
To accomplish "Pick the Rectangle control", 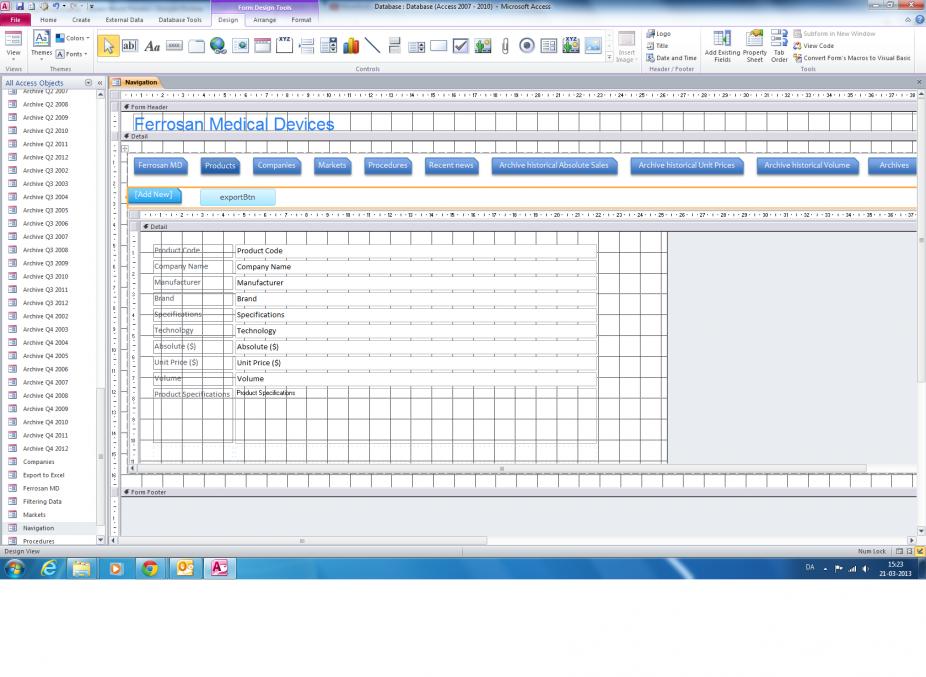I will click(439, 45).
